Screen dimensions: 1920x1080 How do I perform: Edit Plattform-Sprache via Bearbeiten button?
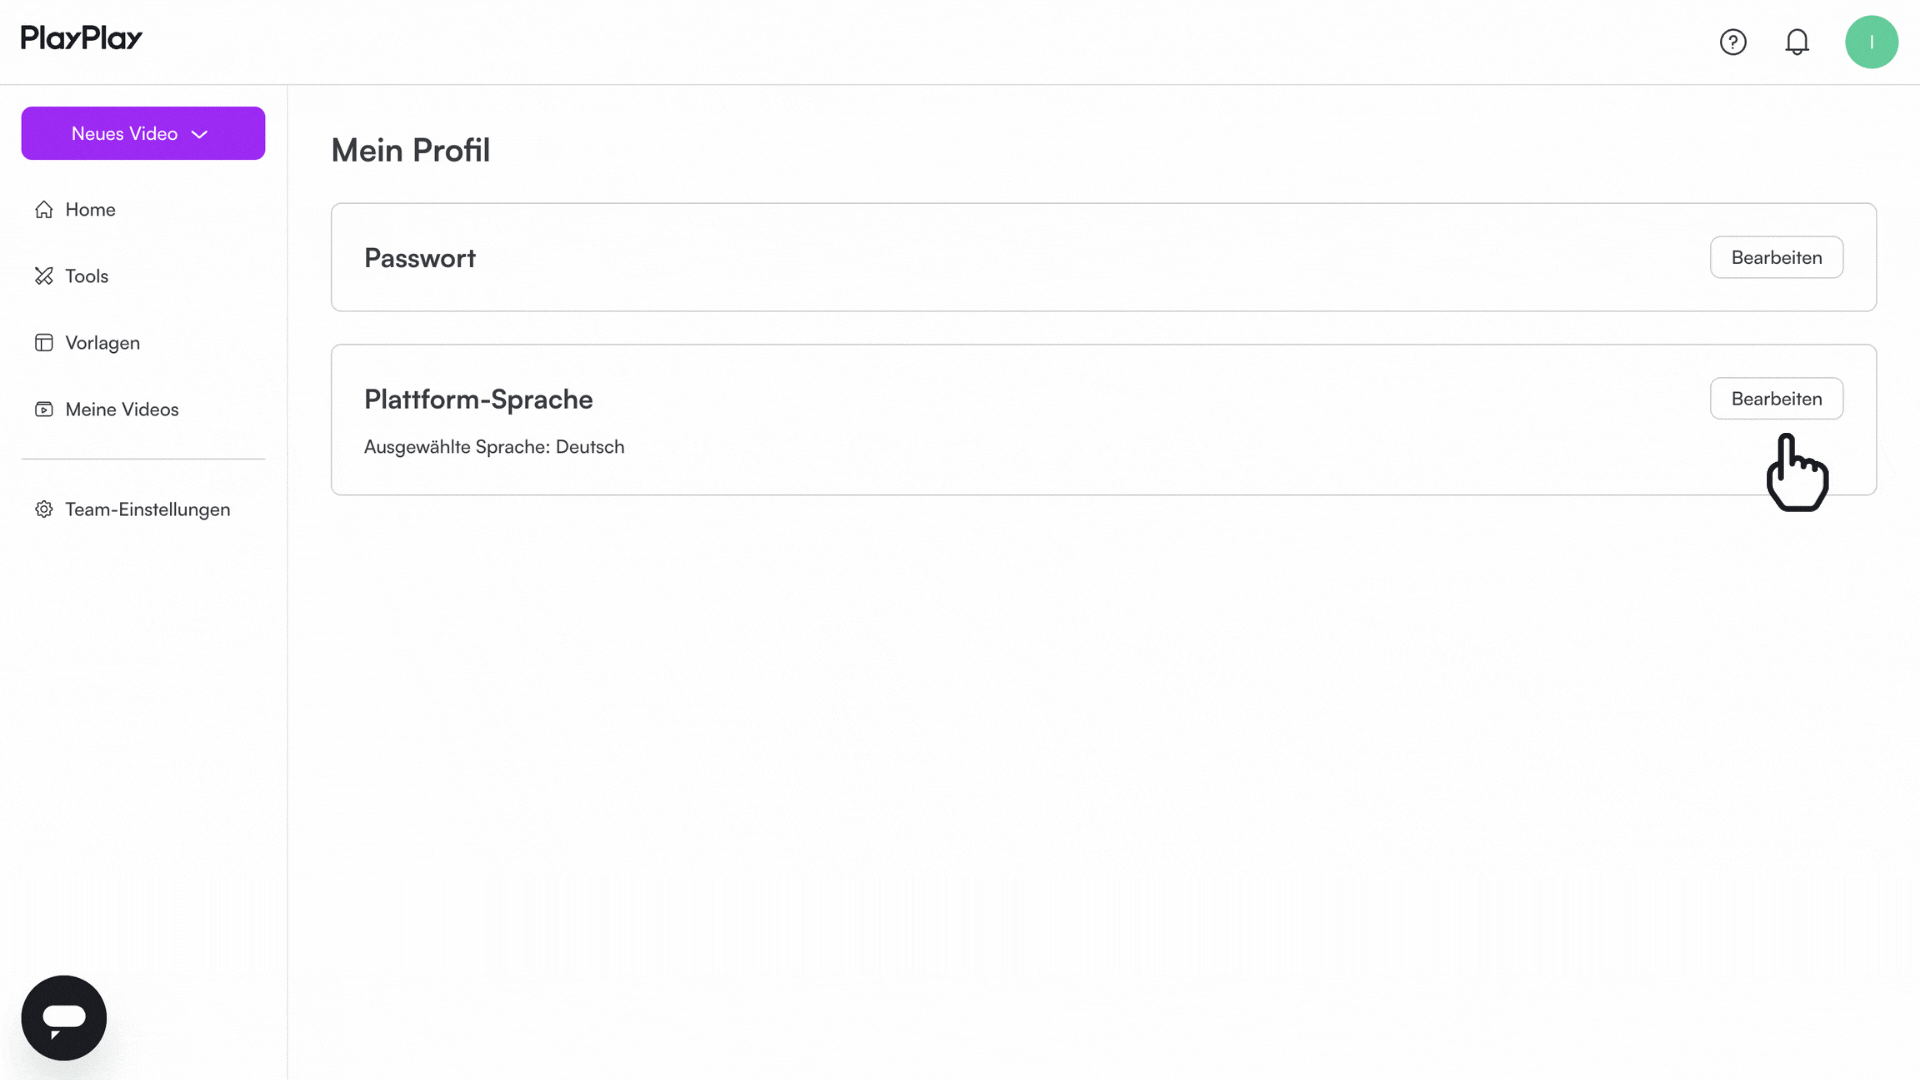tap(1776, 398)
